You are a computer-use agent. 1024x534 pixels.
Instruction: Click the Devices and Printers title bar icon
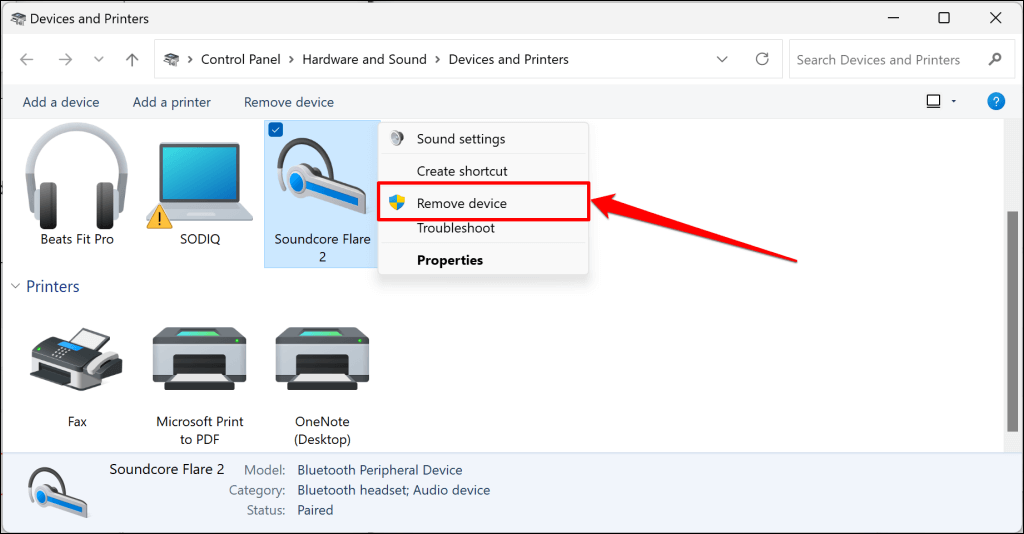pyautogui.click(x=18, y=19)
